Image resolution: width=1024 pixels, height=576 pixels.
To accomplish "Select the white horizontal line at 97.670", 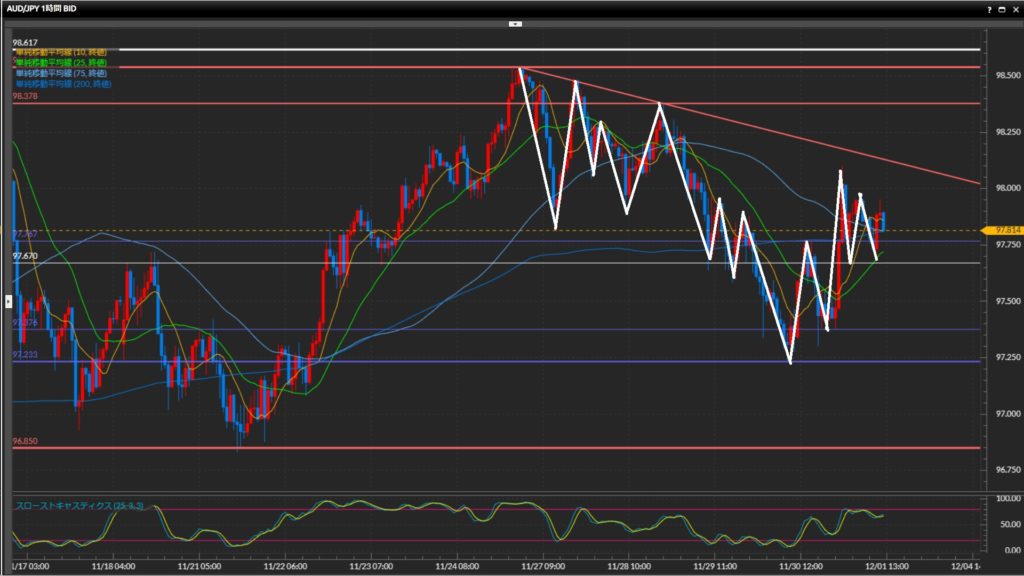I will [x=500, y=263].
